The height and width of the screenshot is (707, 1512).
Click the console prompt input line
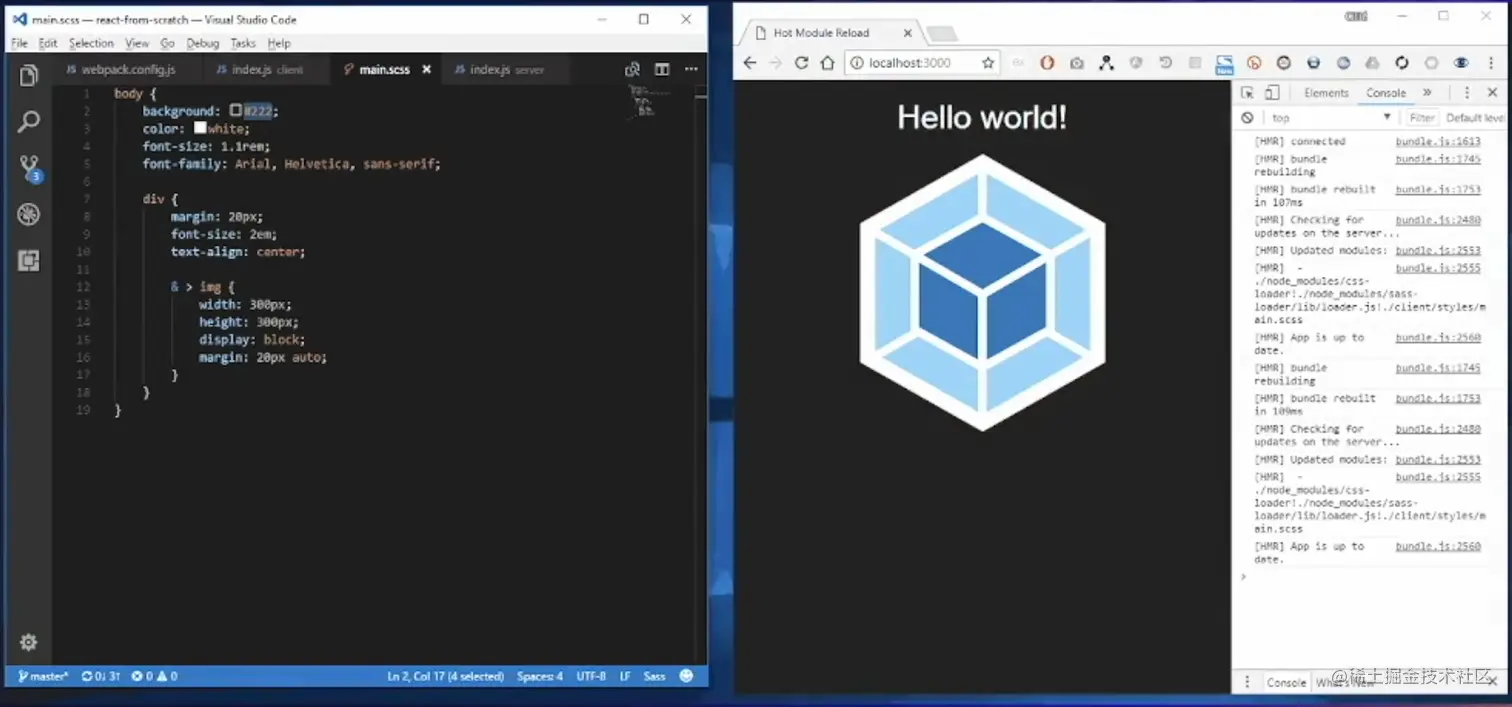tap(1370, 576)
